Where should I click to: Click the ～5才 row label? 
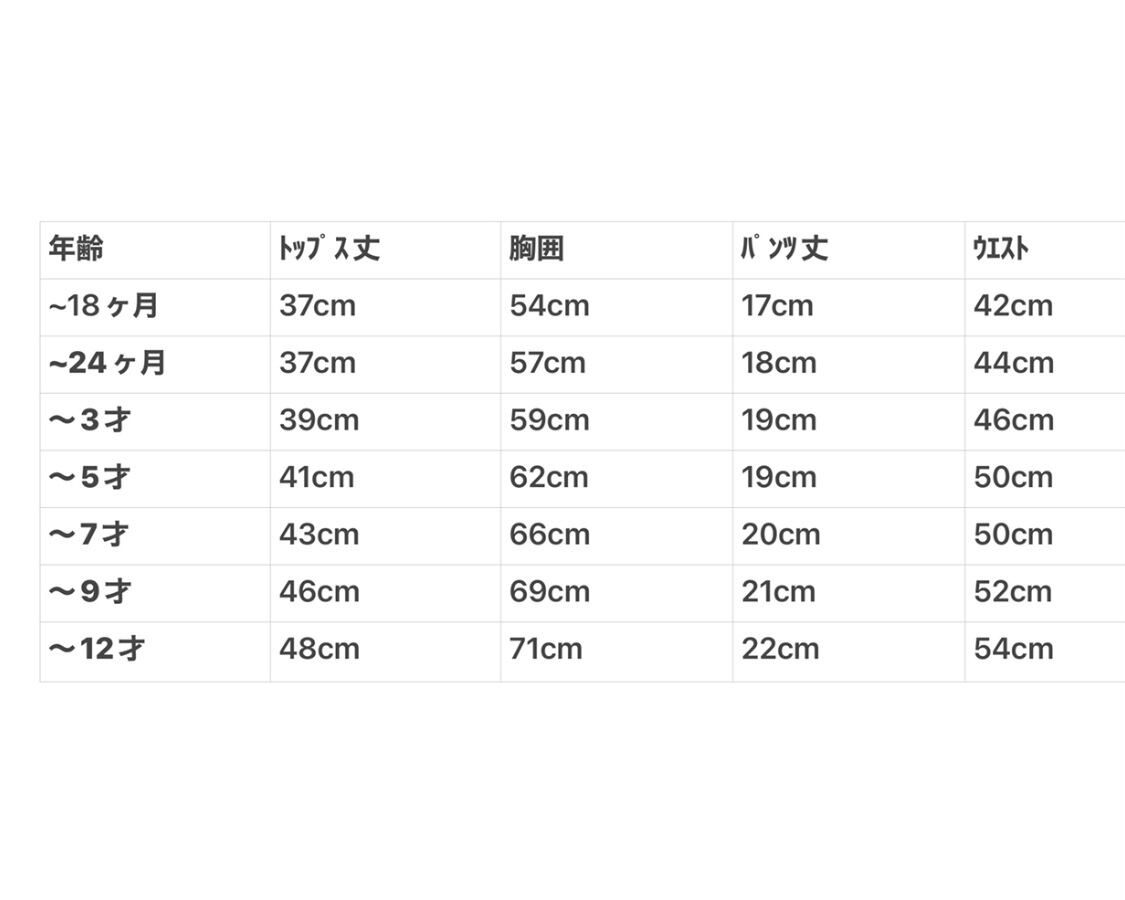click(90, 477)
